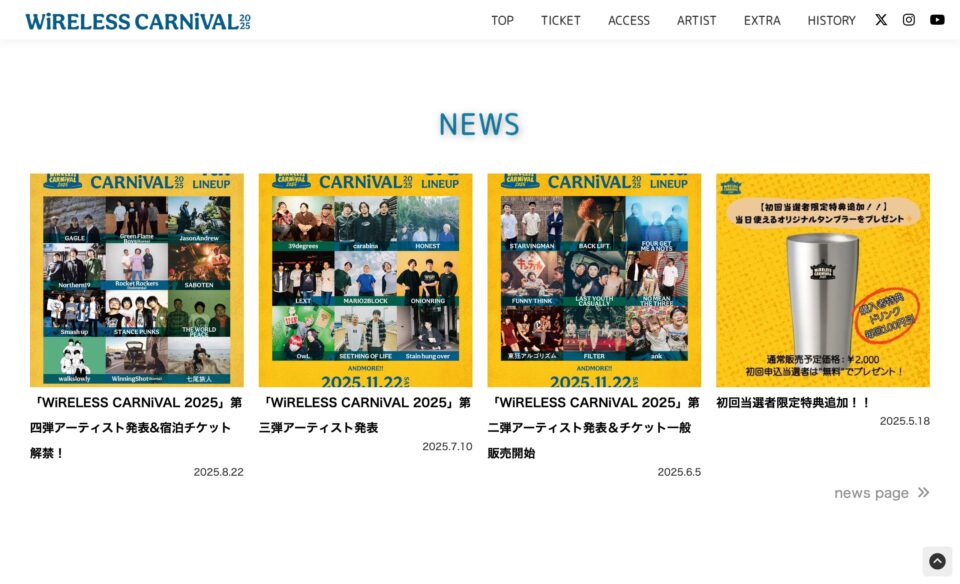Open the Instagram social link
Viewport: 960px width, 584px height.
(x=909, y=20)
